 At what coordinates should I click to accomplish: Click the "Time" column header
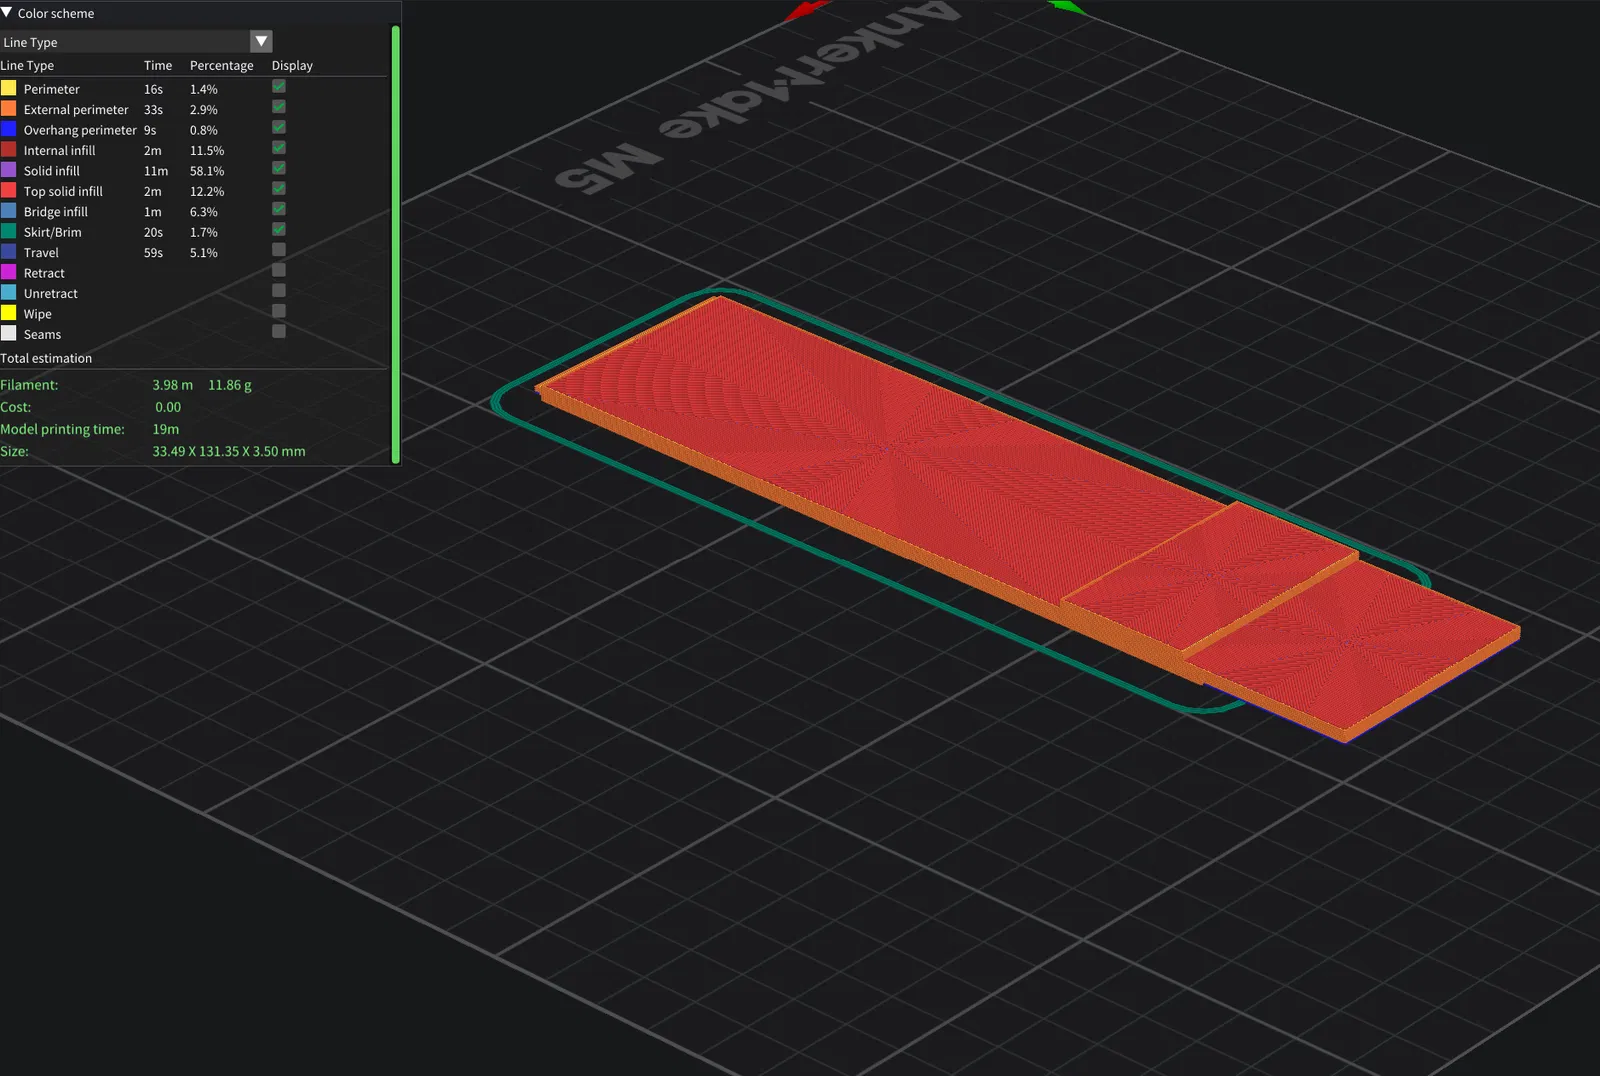pyautogui.click(x=158, y=65)
